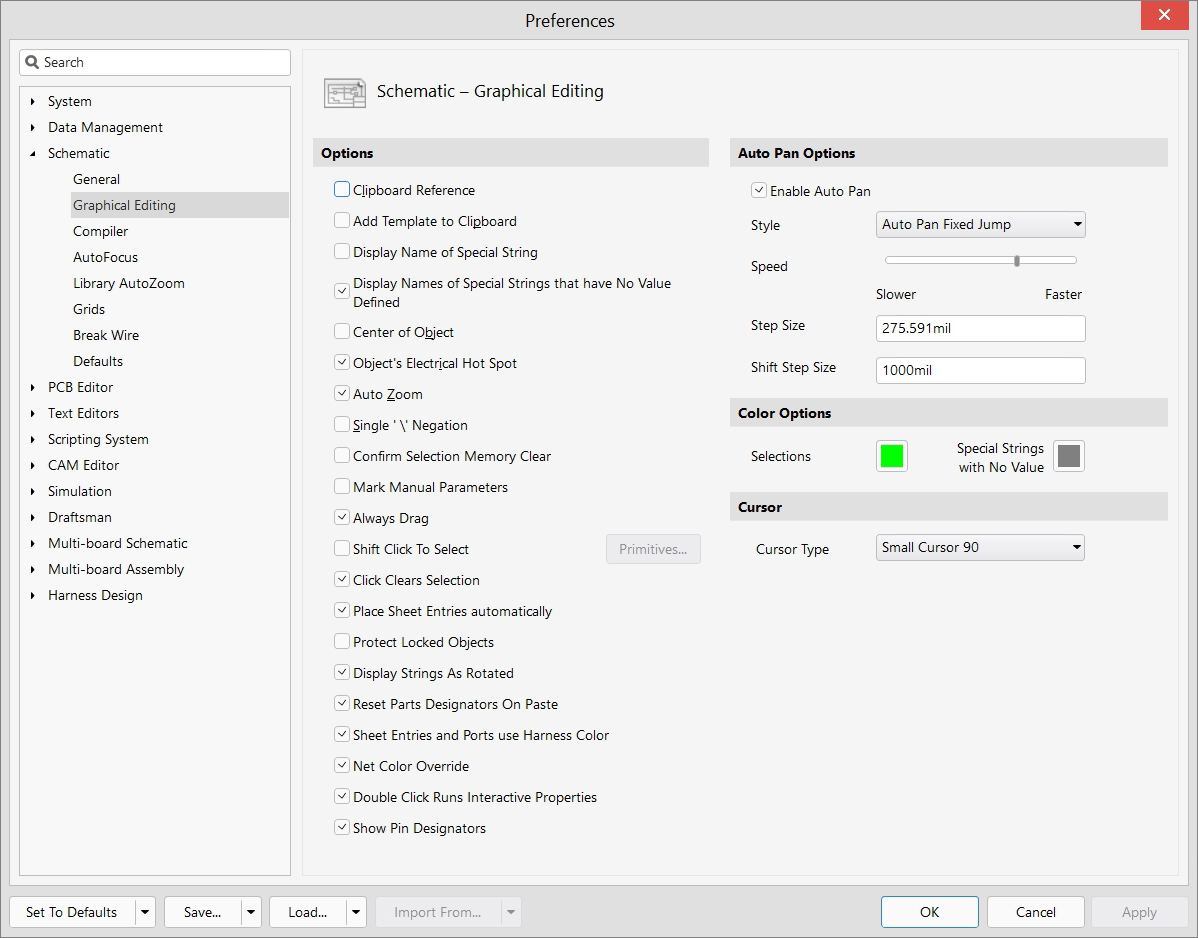Screen dimensions: 1198x938
Task: Enable Shift Click To Select
Action: pyautogui.click(x=342, y=548)
